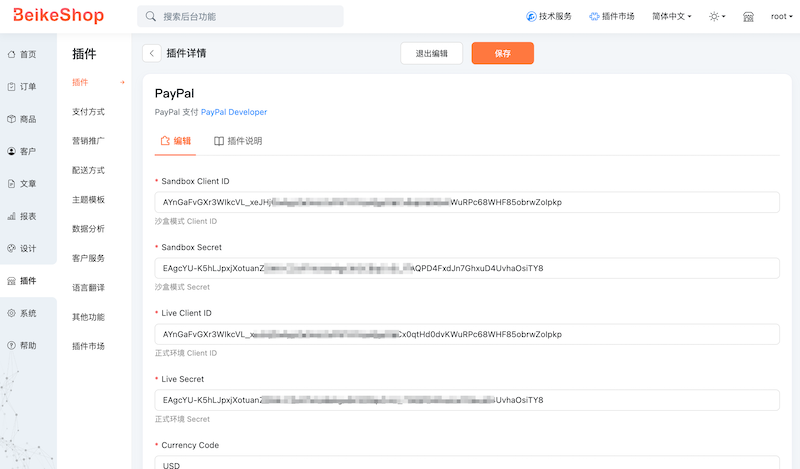Focus the 搜索后台功能 search field

(x=240, y=16)
